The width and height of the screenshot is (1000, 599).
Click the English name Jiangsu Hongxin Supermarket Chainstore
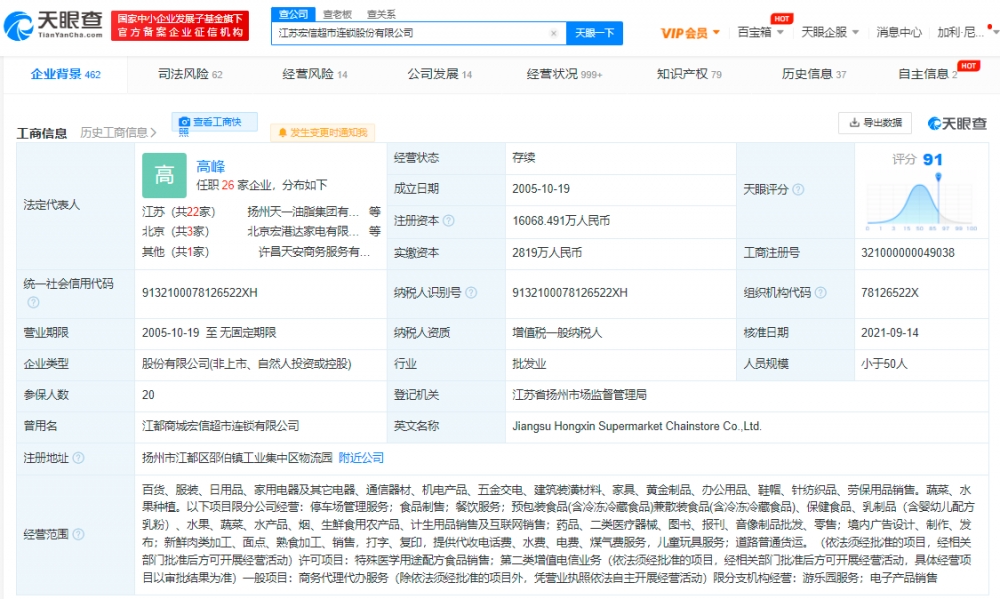pyautogui.click(x=636, y=426)
